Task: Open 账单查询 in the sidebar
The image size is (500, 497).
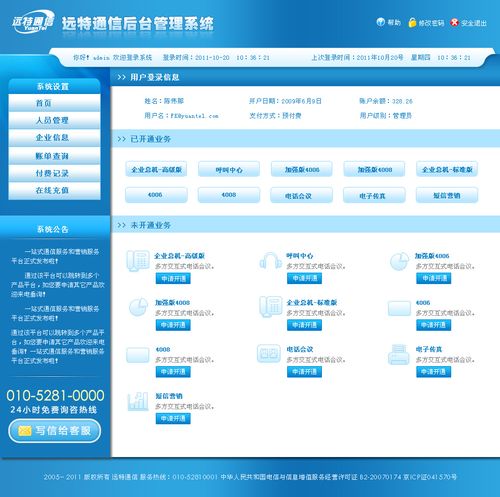Action: tap(54, 156)
